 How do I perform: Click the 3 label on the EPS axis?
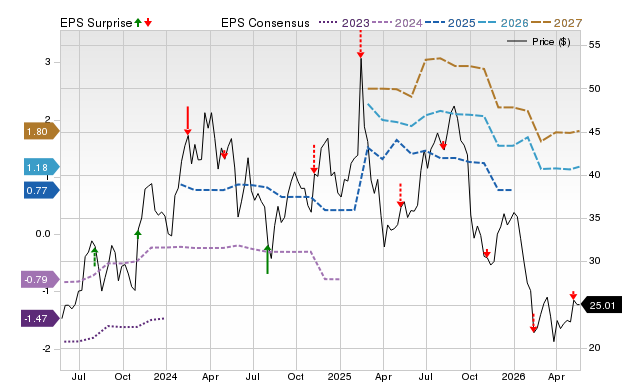pyautogui.click(x=48, y=62)
